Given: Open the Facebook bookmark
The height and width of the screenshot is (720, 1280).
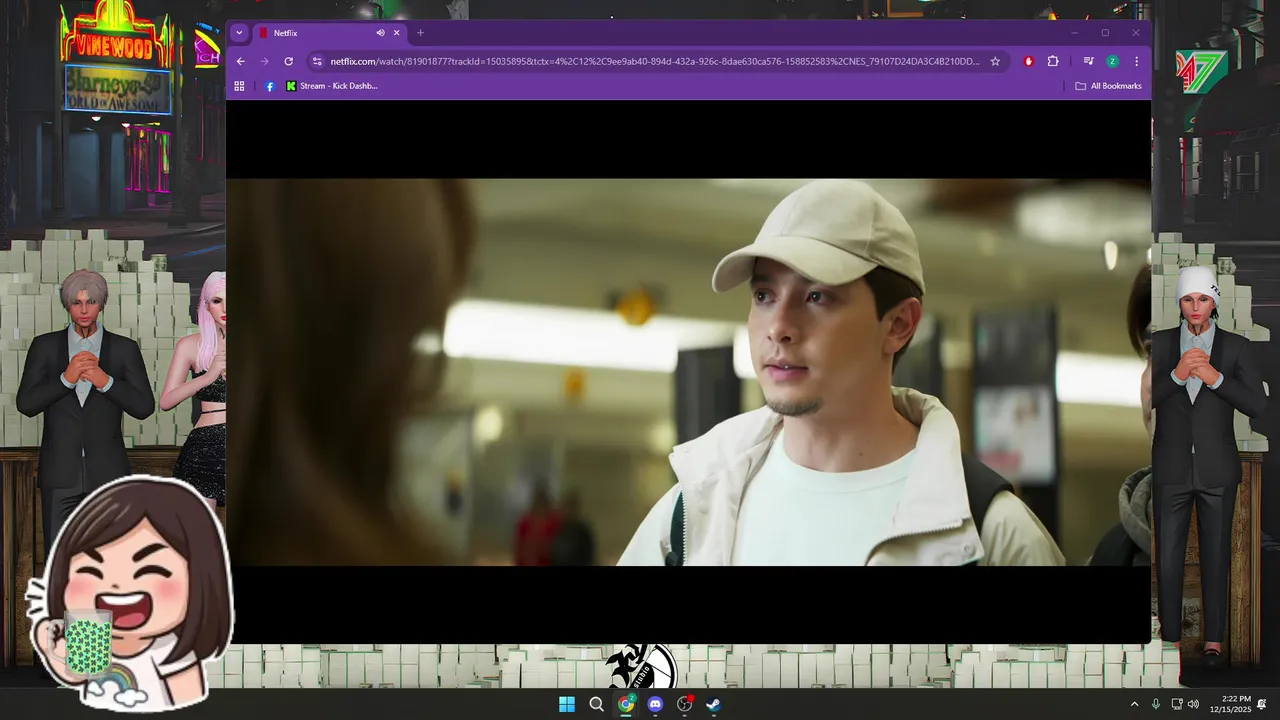Looking at the screenshot, I should 269,86.
